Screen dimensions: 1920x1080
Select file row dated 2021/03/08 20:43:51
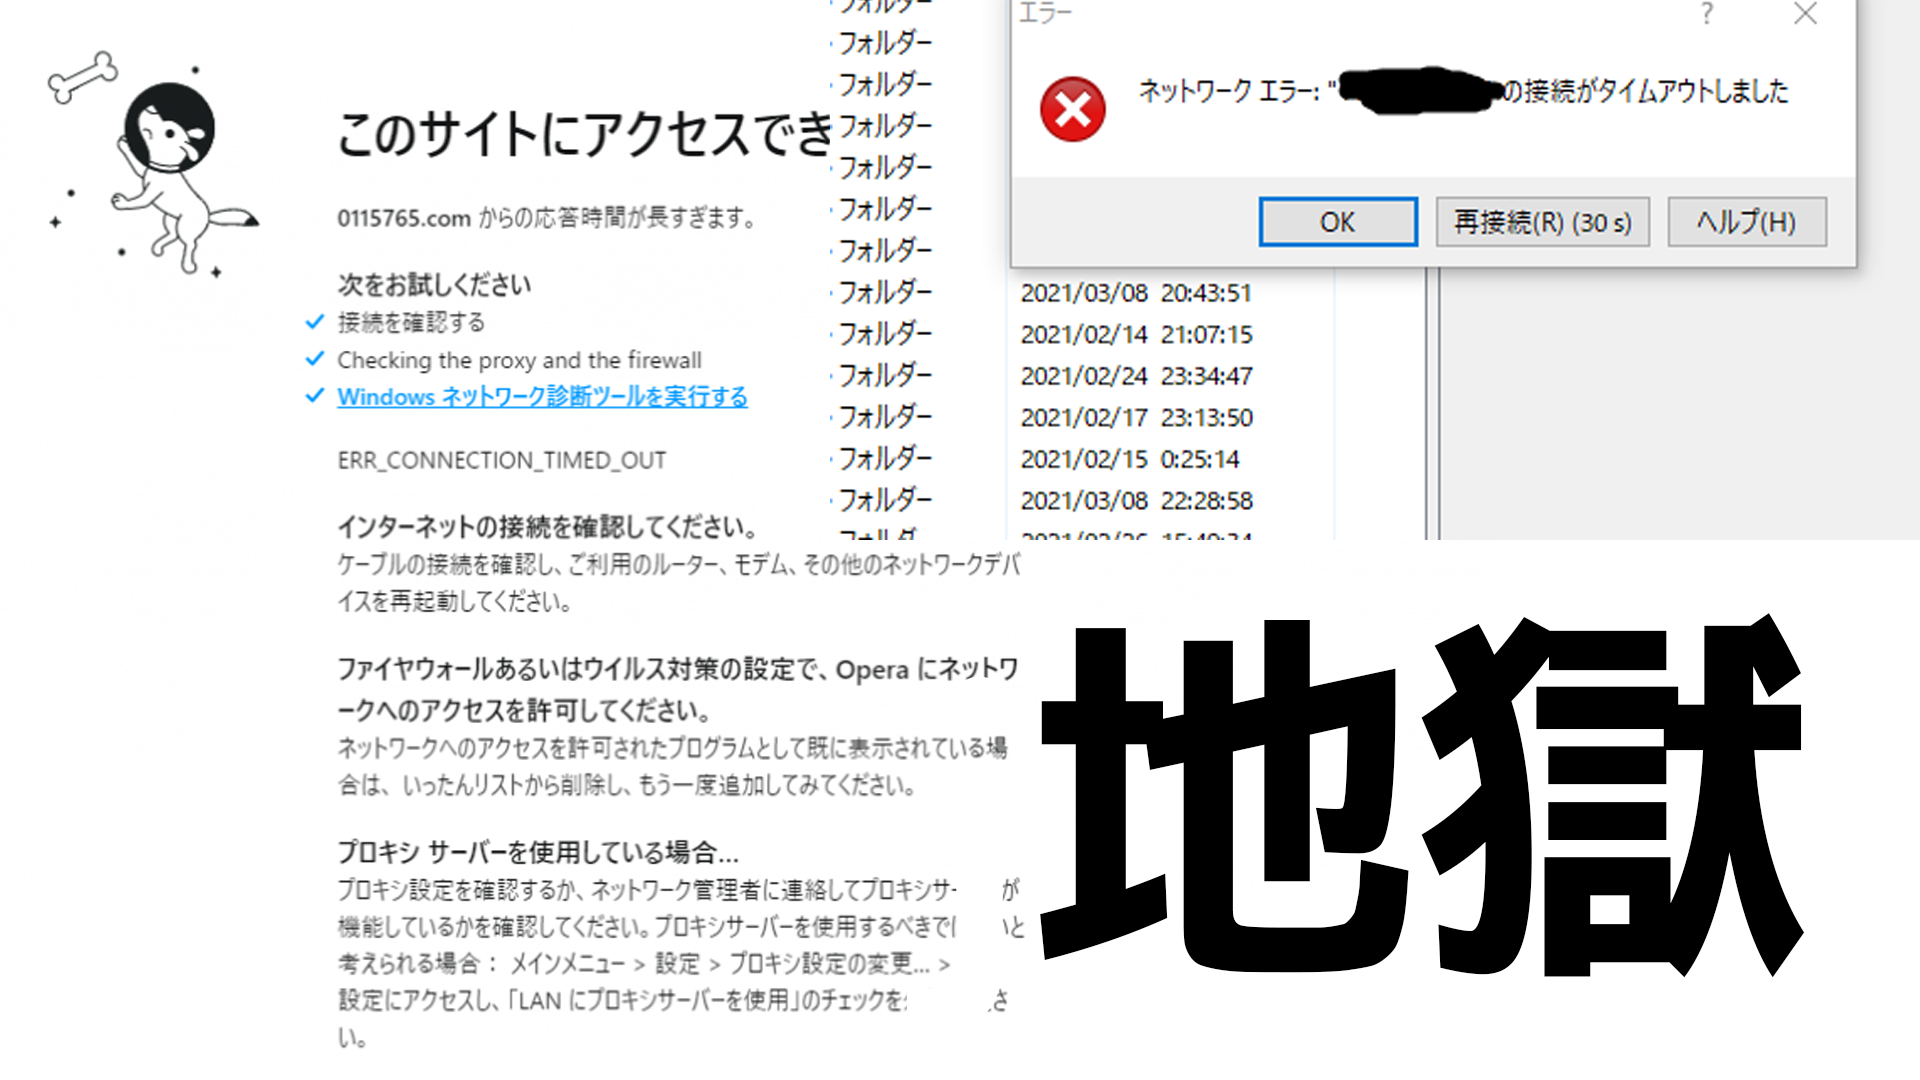click(x=1136, y=293)
